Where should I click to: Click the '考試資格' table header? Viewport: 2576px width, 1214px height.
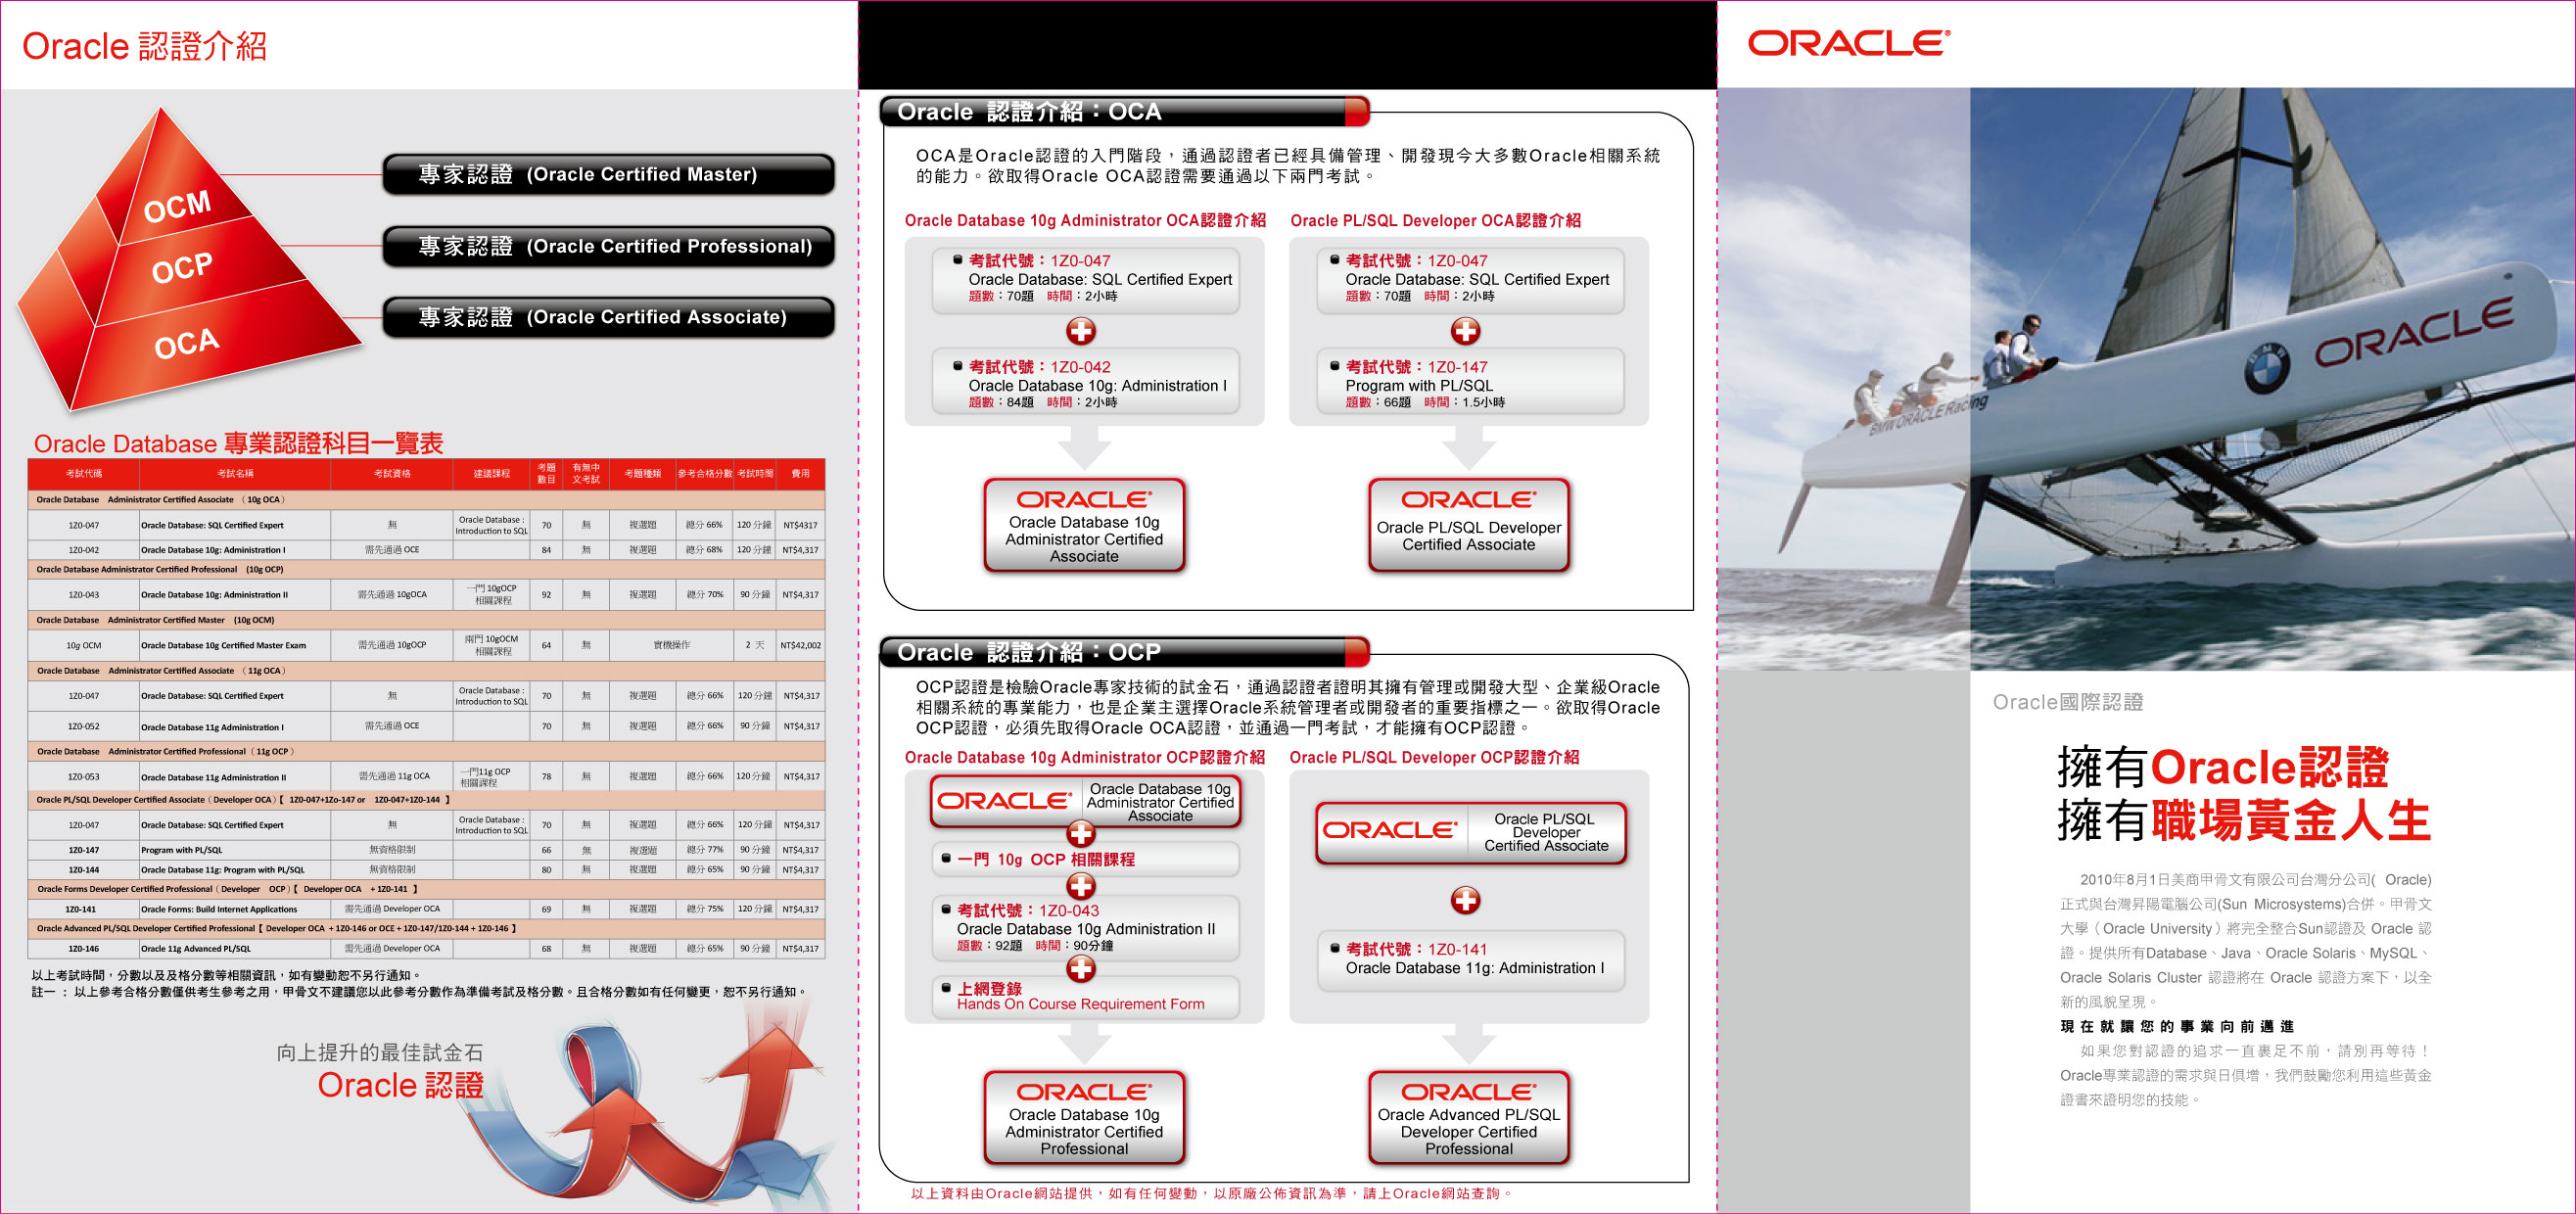392,474
